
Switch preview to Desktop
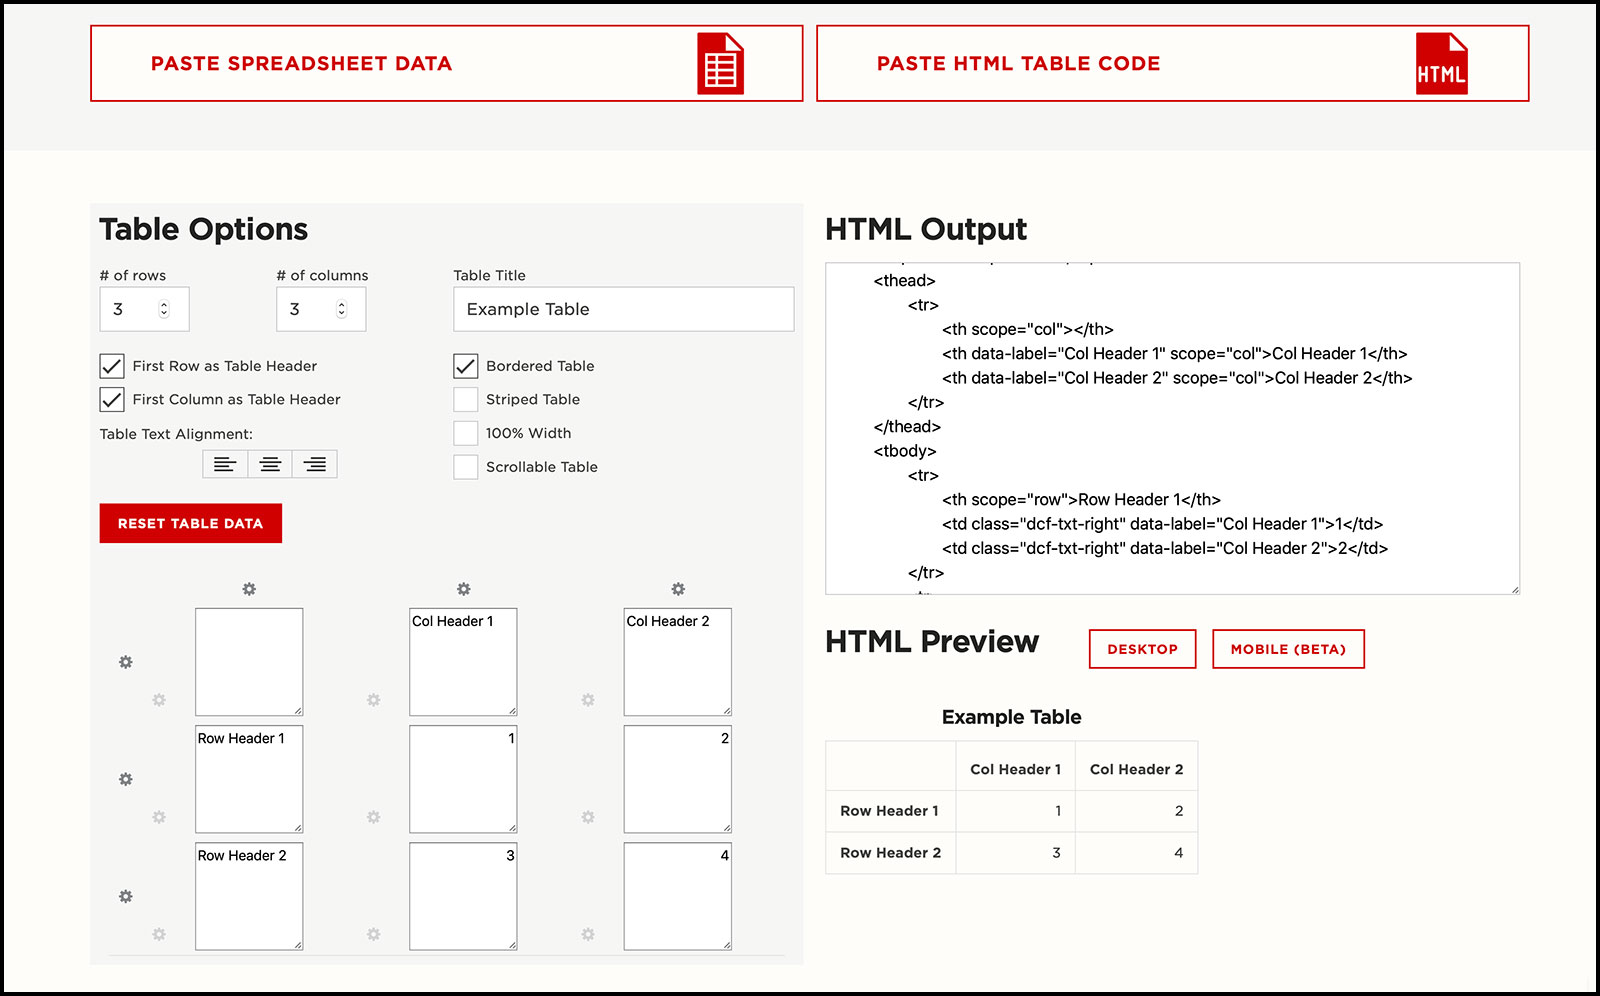[x=1142, y=649]
